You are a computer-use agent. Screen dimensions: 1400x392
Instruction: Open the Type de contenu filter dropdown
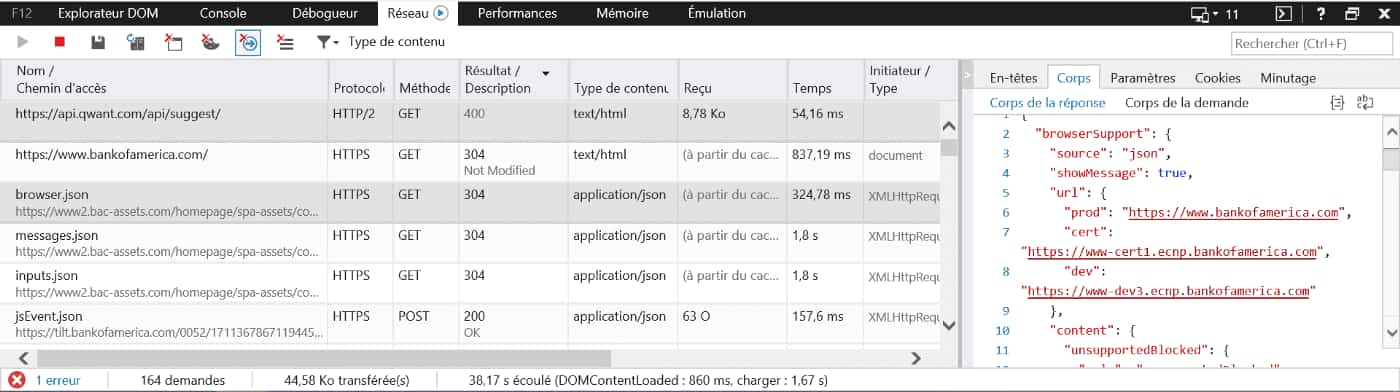[380, 42]
